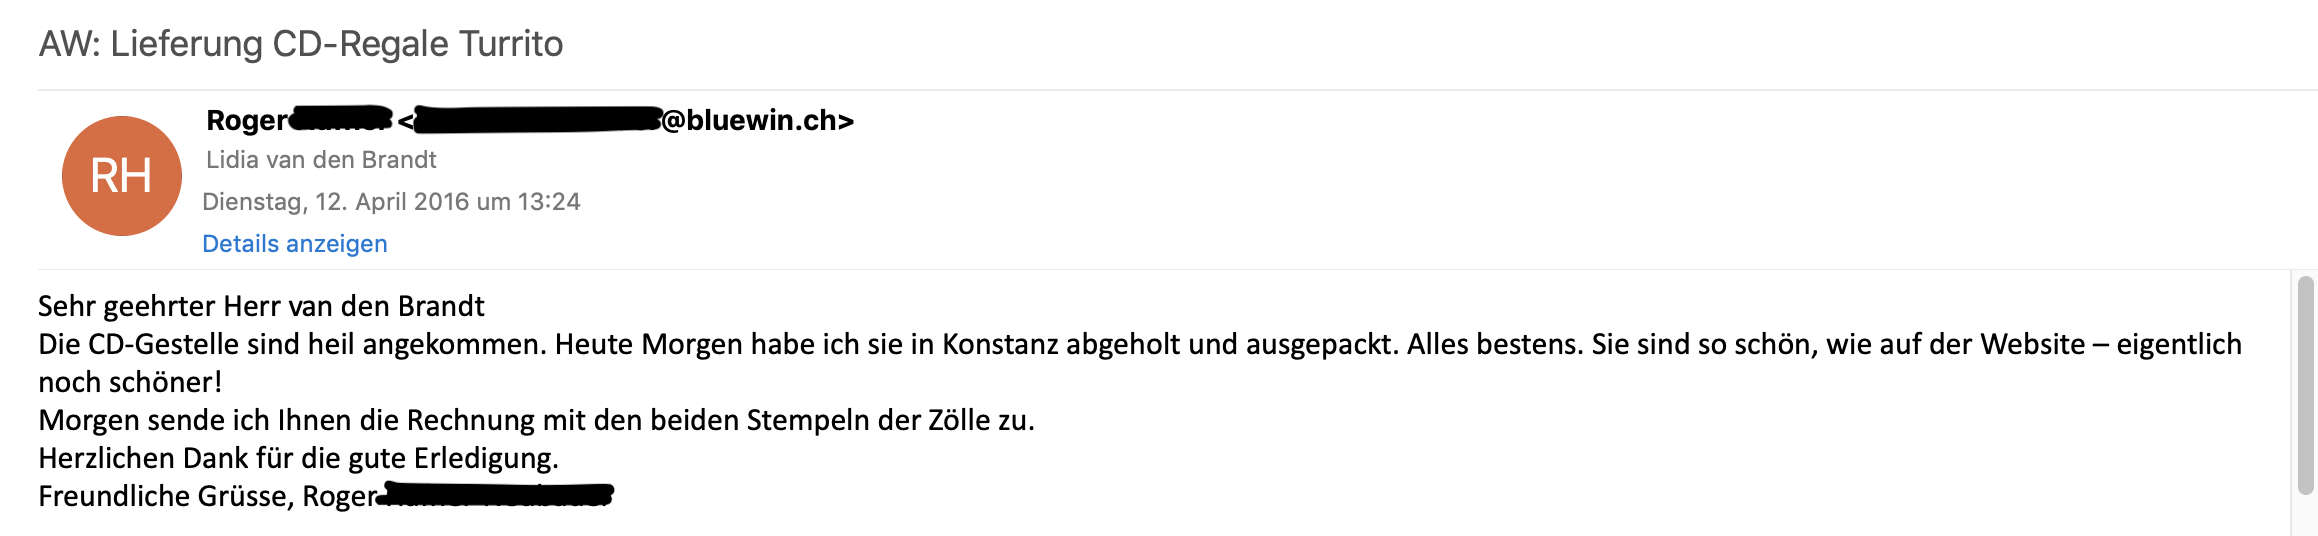Image resolution: width=2318 pixels, height=536 pixels.
Task: Click the closing Freundliche Grüsse, Roger
Action: (207, 496)
